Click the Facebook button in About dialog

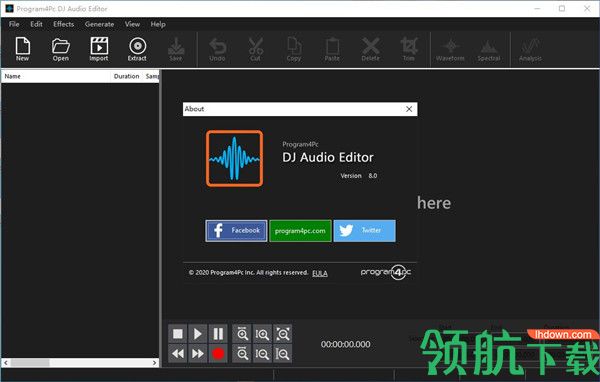(x=236, y=230)
